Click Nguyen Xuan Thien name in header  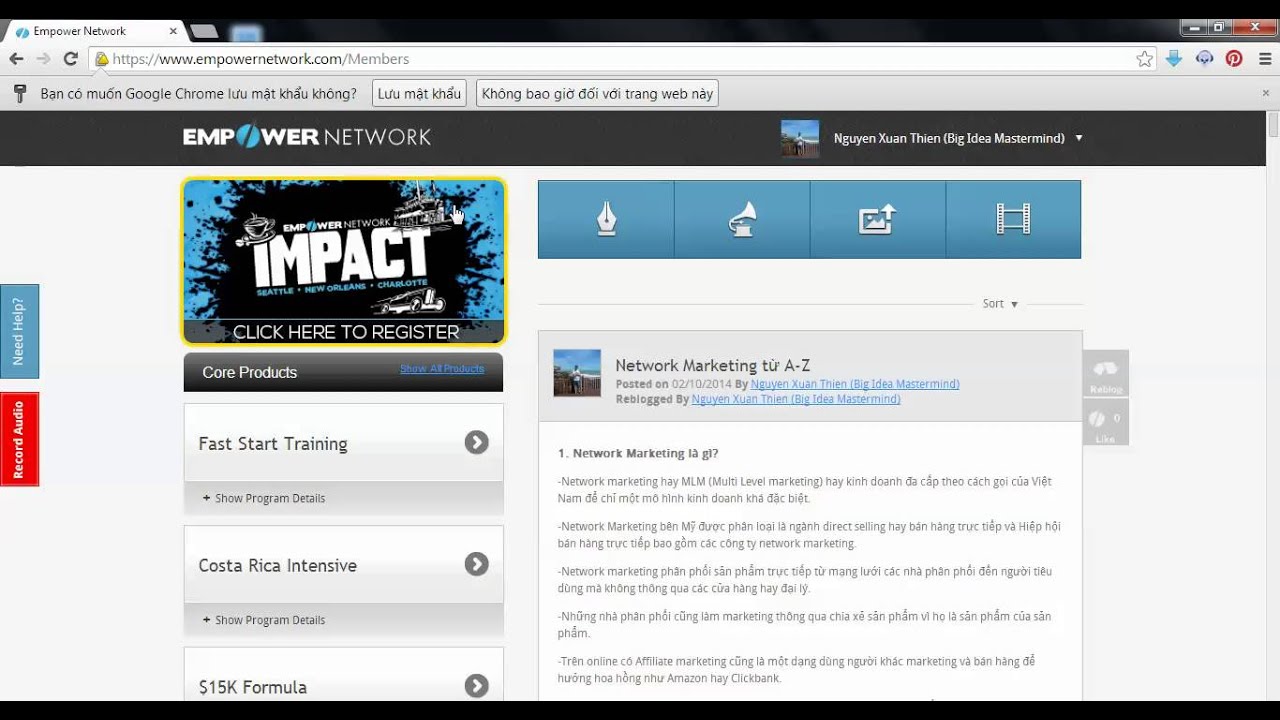[949, 138]
